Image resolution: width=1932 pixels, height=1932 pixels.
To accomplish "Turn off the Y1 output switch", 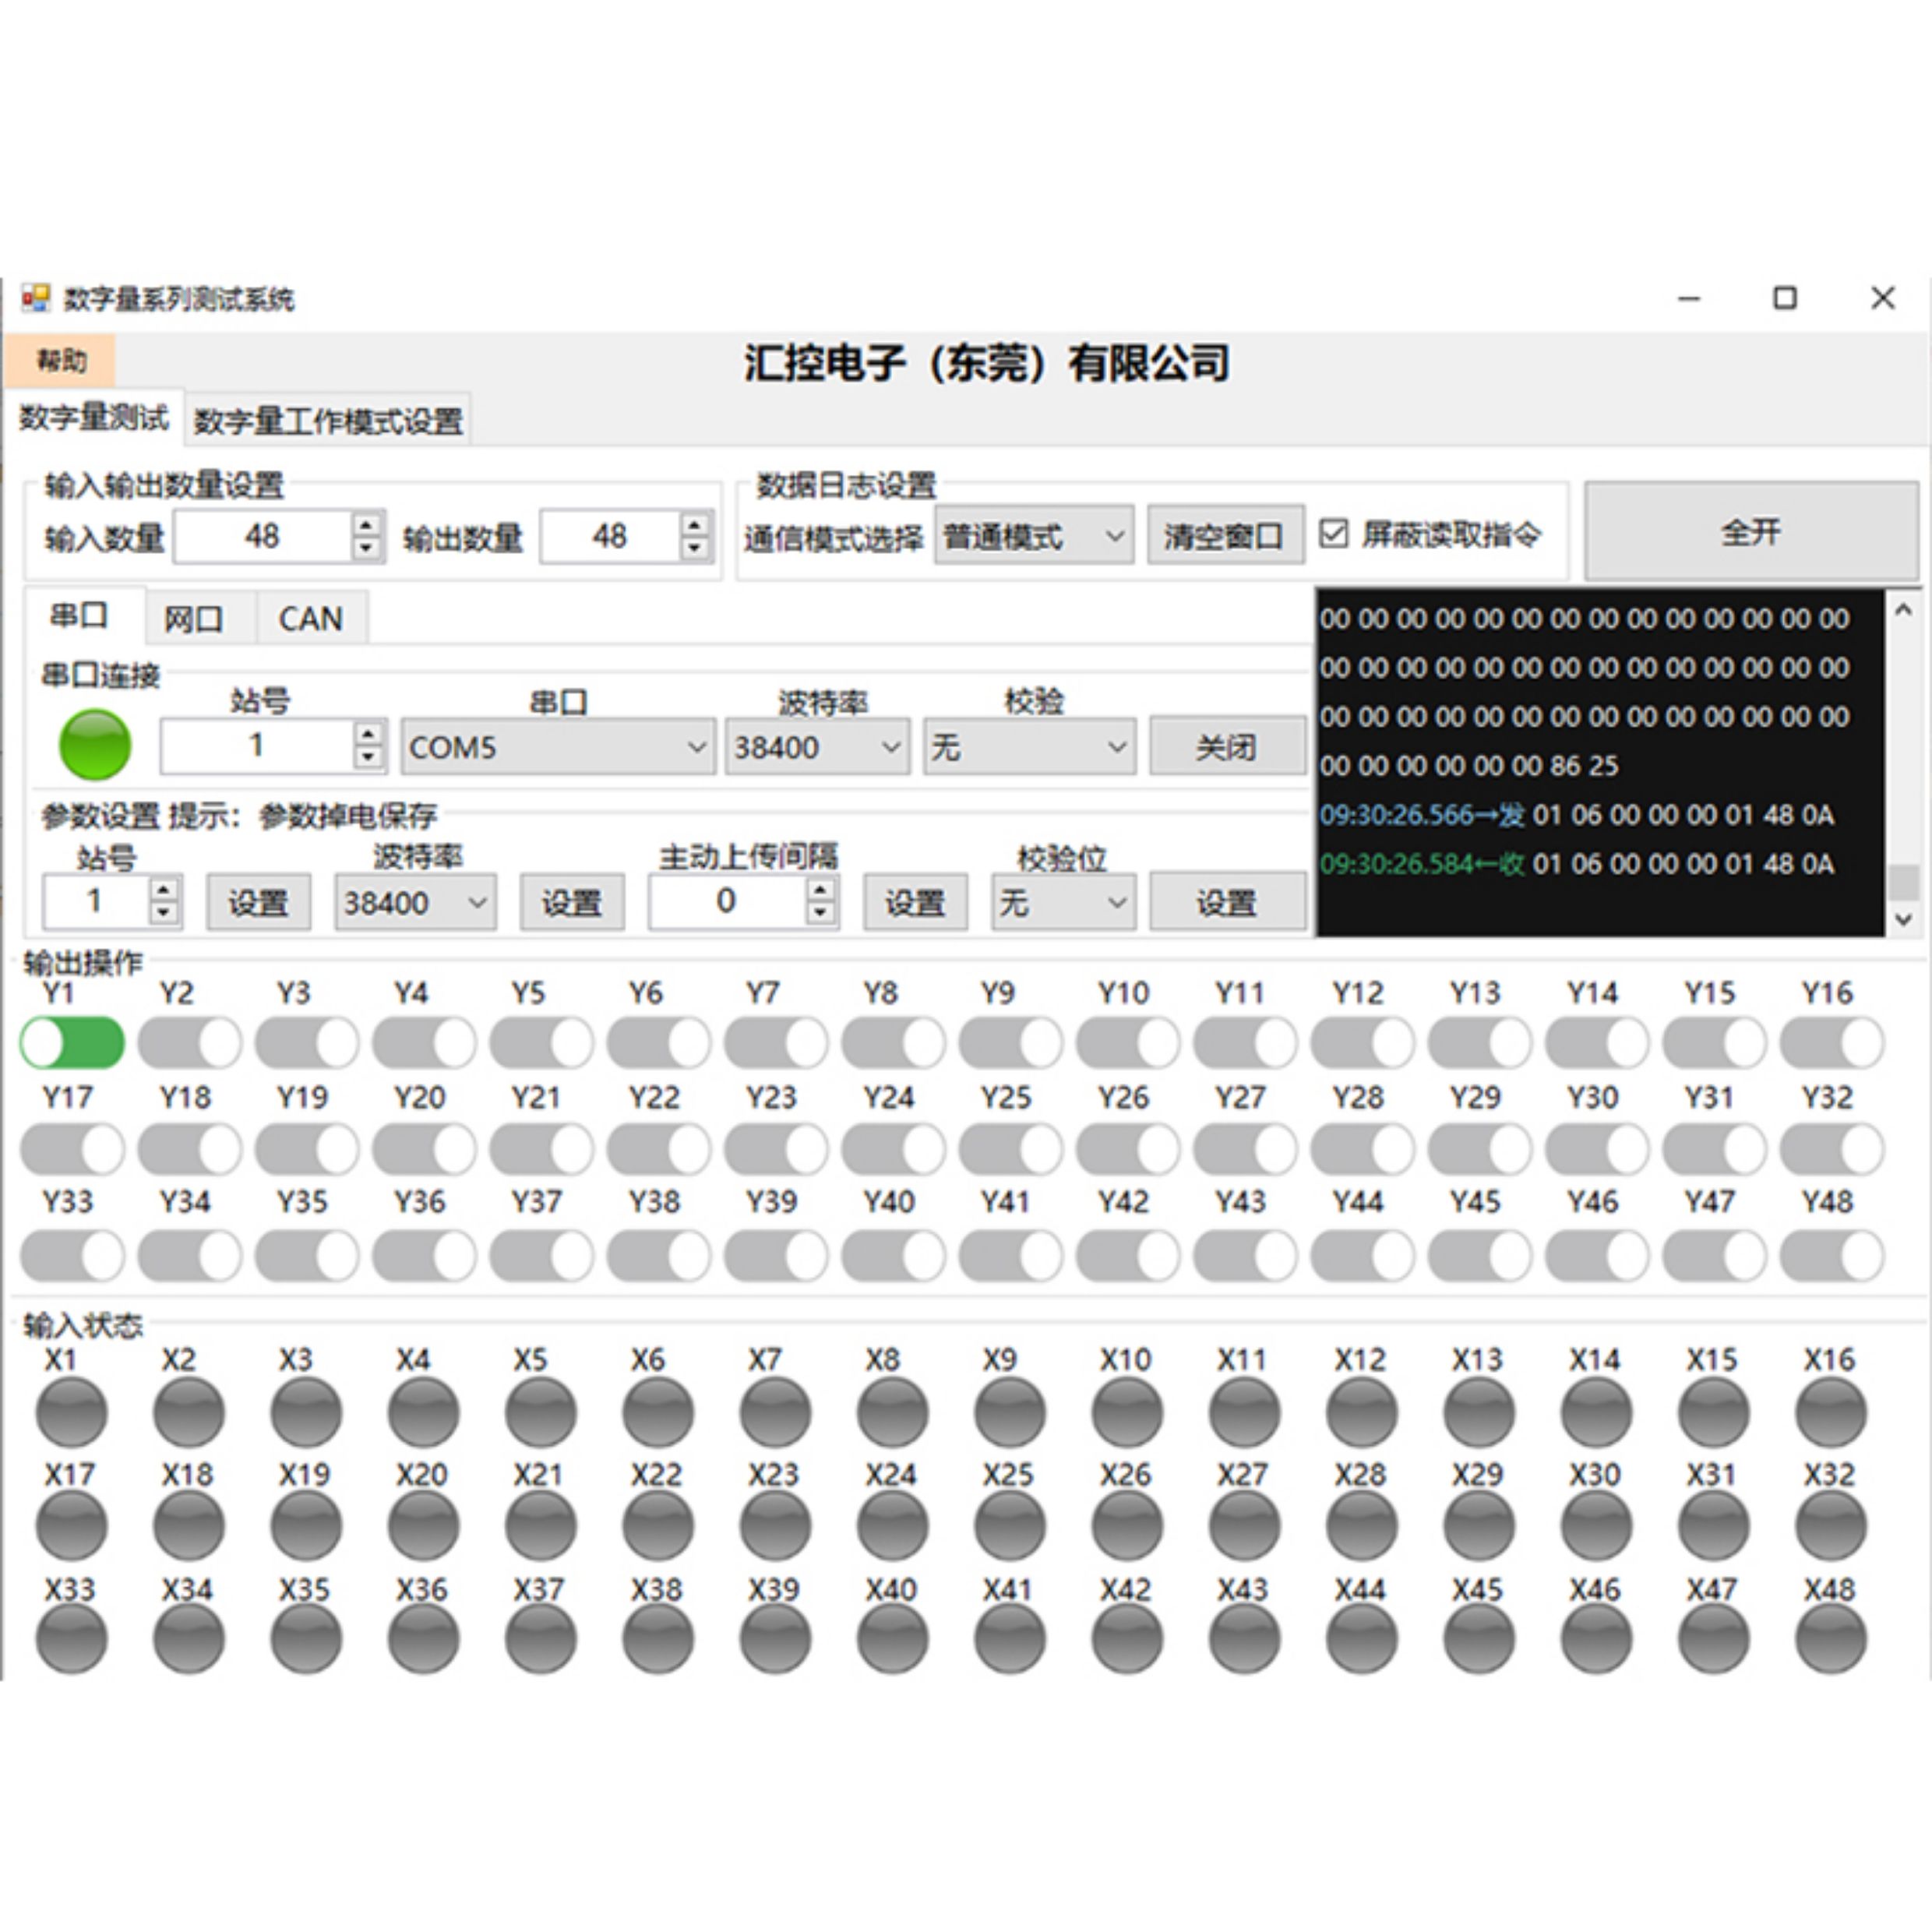I will point(72,1043).
